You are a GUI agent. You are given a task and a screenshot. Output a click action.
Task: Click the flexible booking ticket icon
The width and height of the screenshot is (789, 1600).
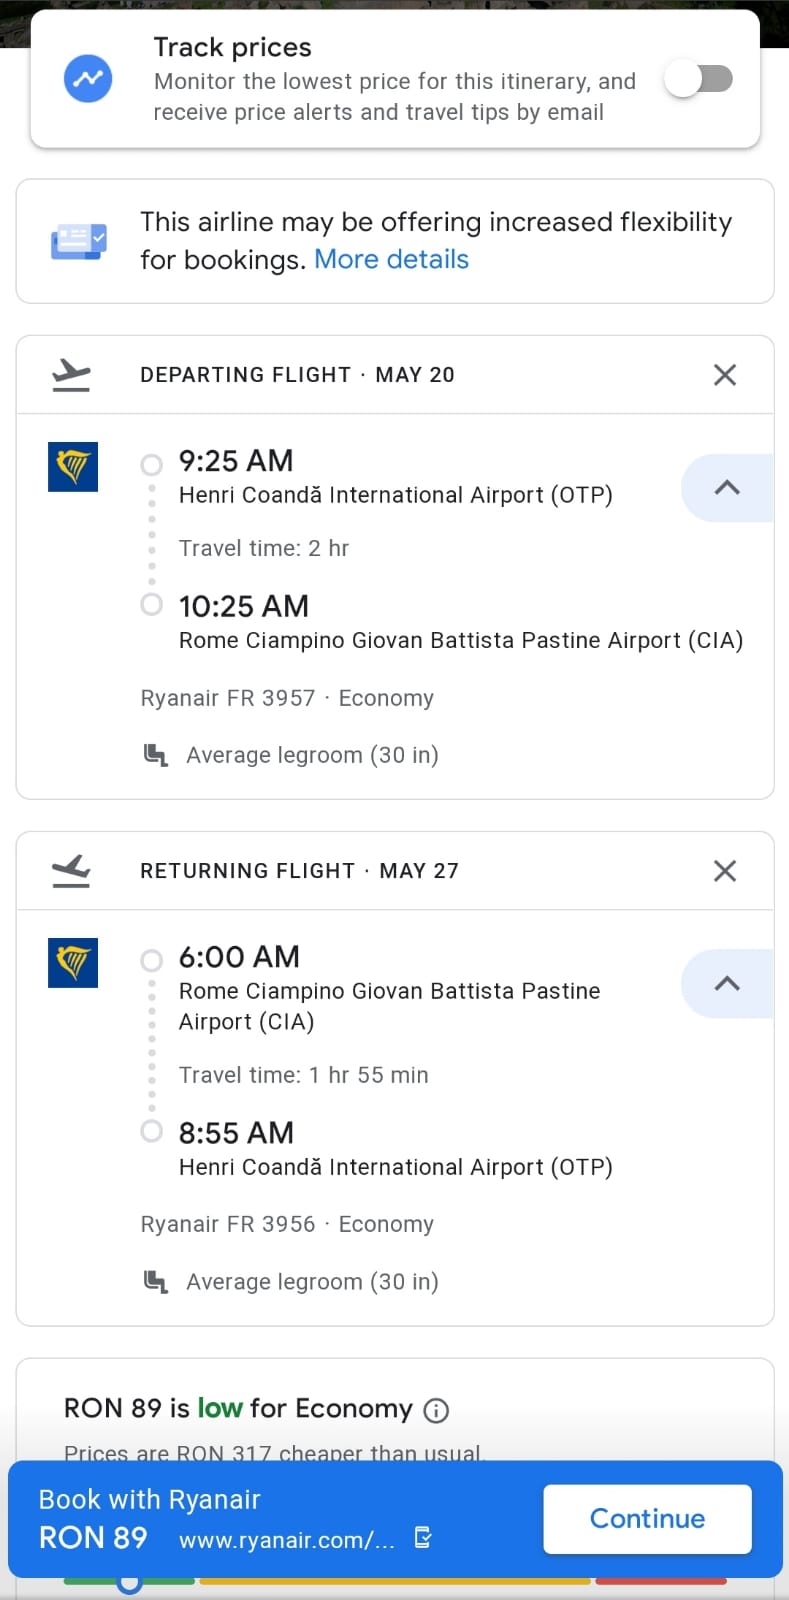click(x=78, y=241)
